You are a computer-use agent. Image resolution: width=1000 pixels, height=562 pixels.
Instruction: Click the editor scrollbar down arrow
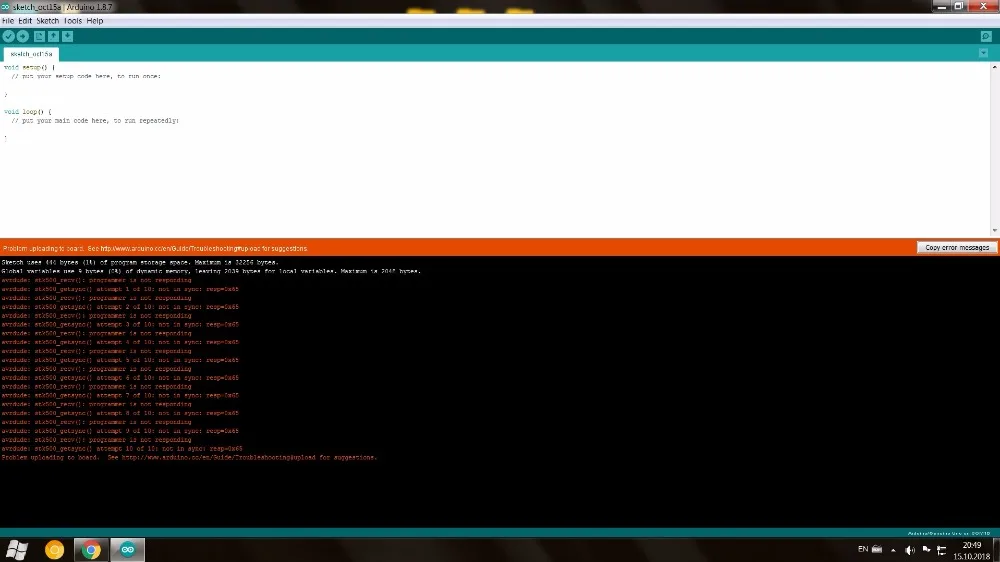pyautogui.click(x=995, y=230)
